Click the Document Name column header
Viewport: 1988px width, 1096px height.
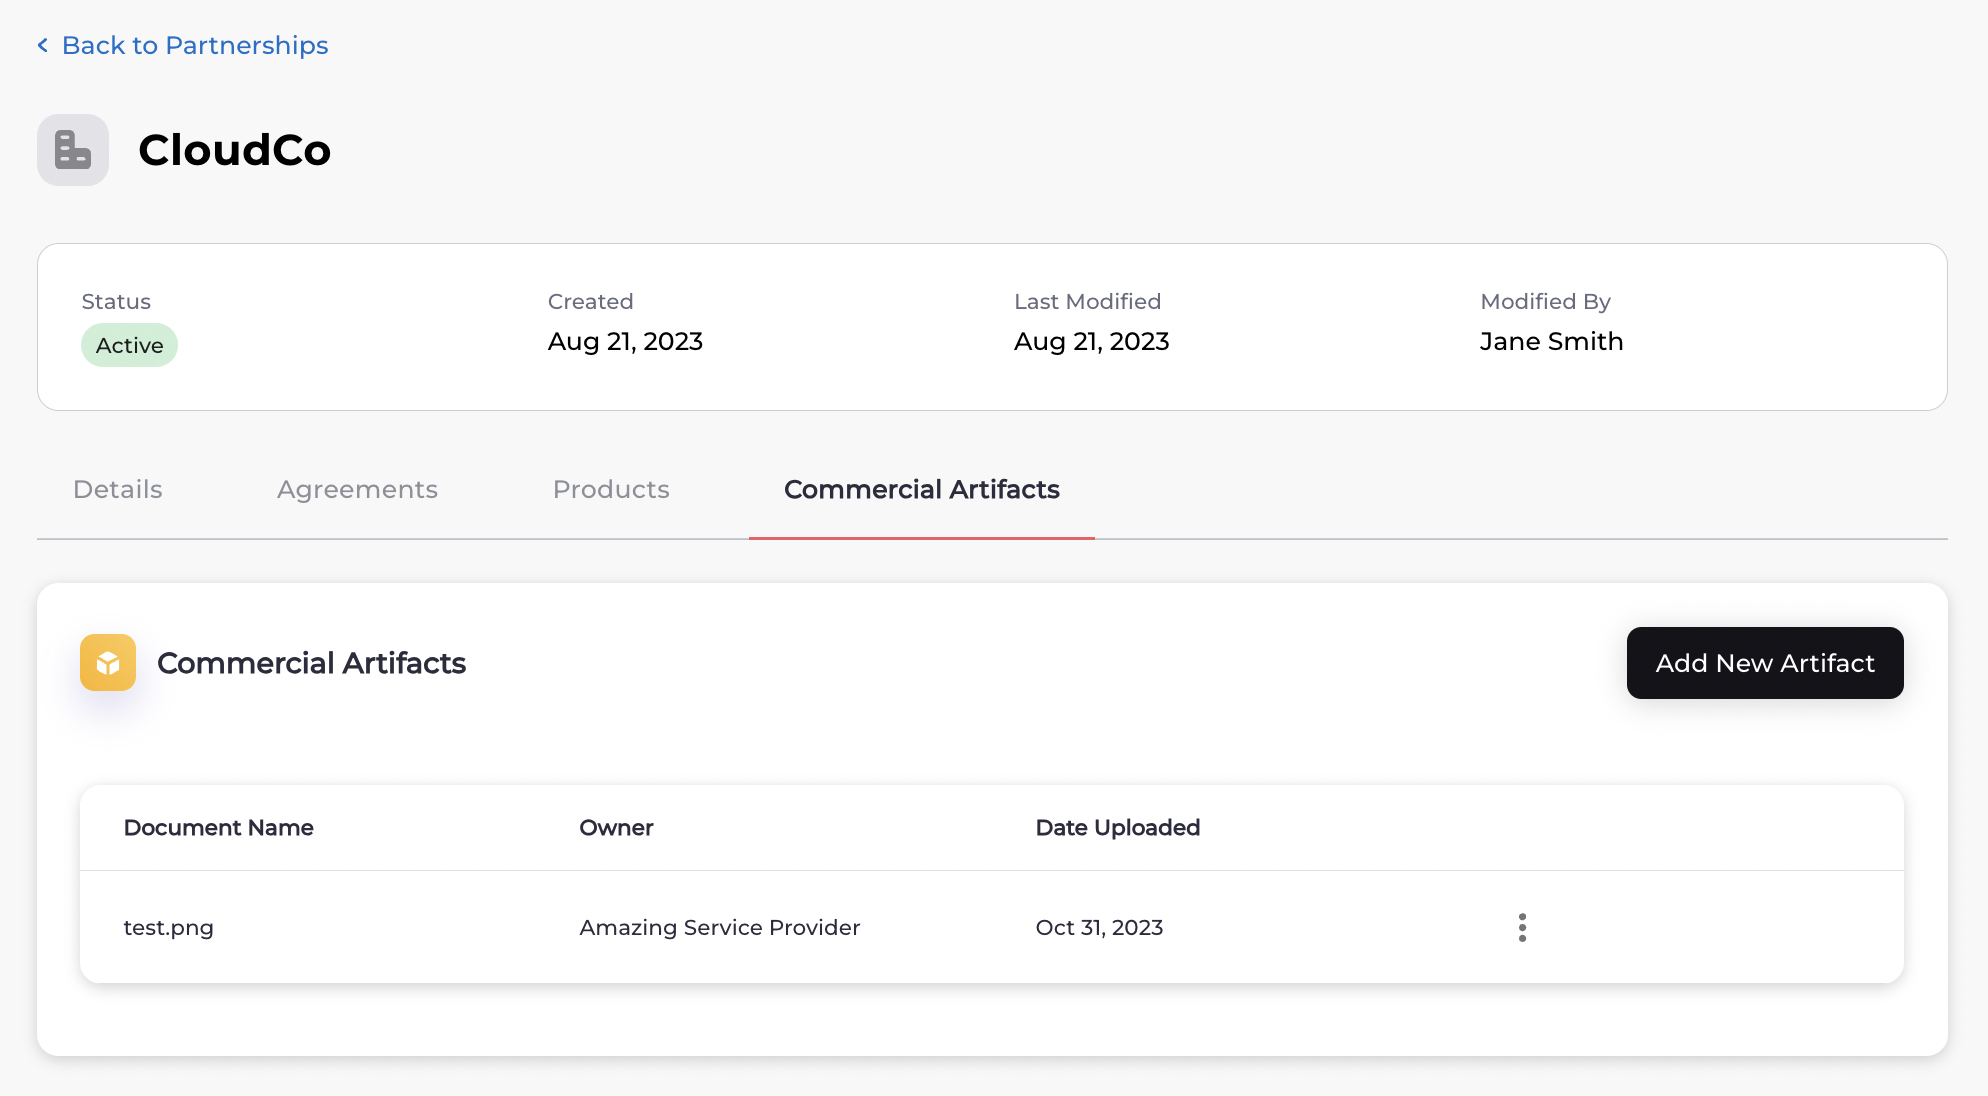pyautogui.click(x=219, y=827)
